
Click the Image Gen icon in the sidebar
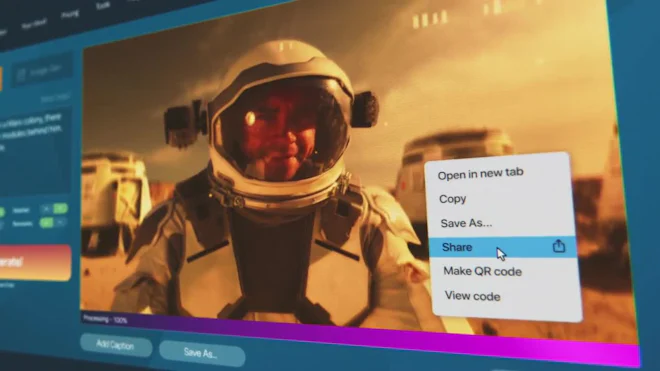21,75
